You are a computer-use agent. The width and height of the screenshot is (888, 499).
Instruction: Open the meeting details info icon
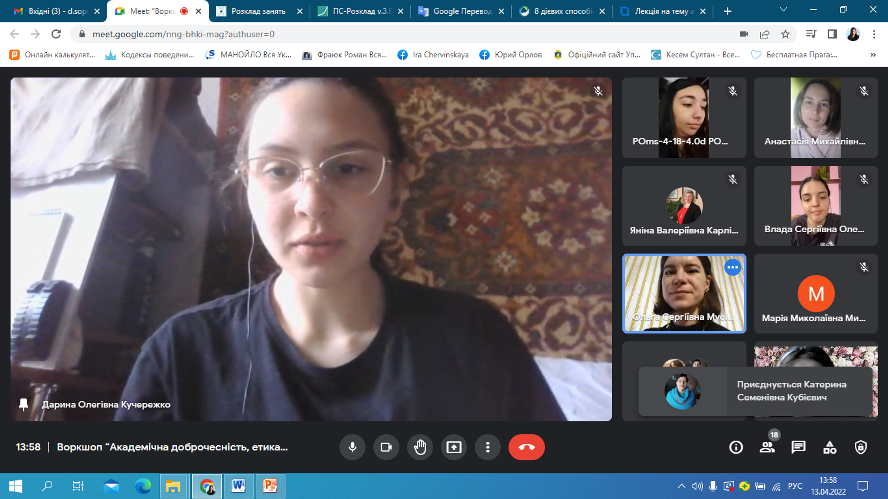point(736,447)
